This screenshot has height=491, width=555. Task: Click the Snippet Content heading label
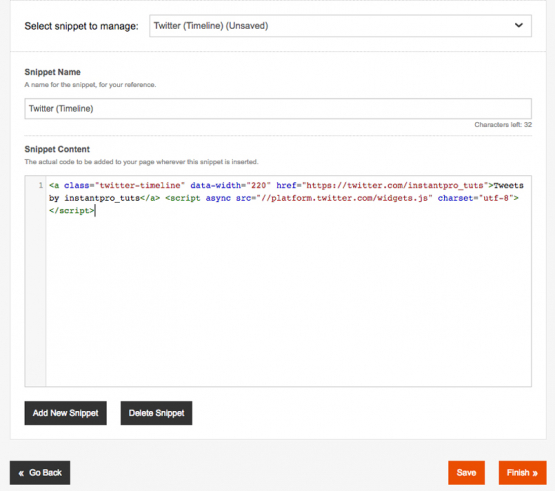click(x=57, y=149)
